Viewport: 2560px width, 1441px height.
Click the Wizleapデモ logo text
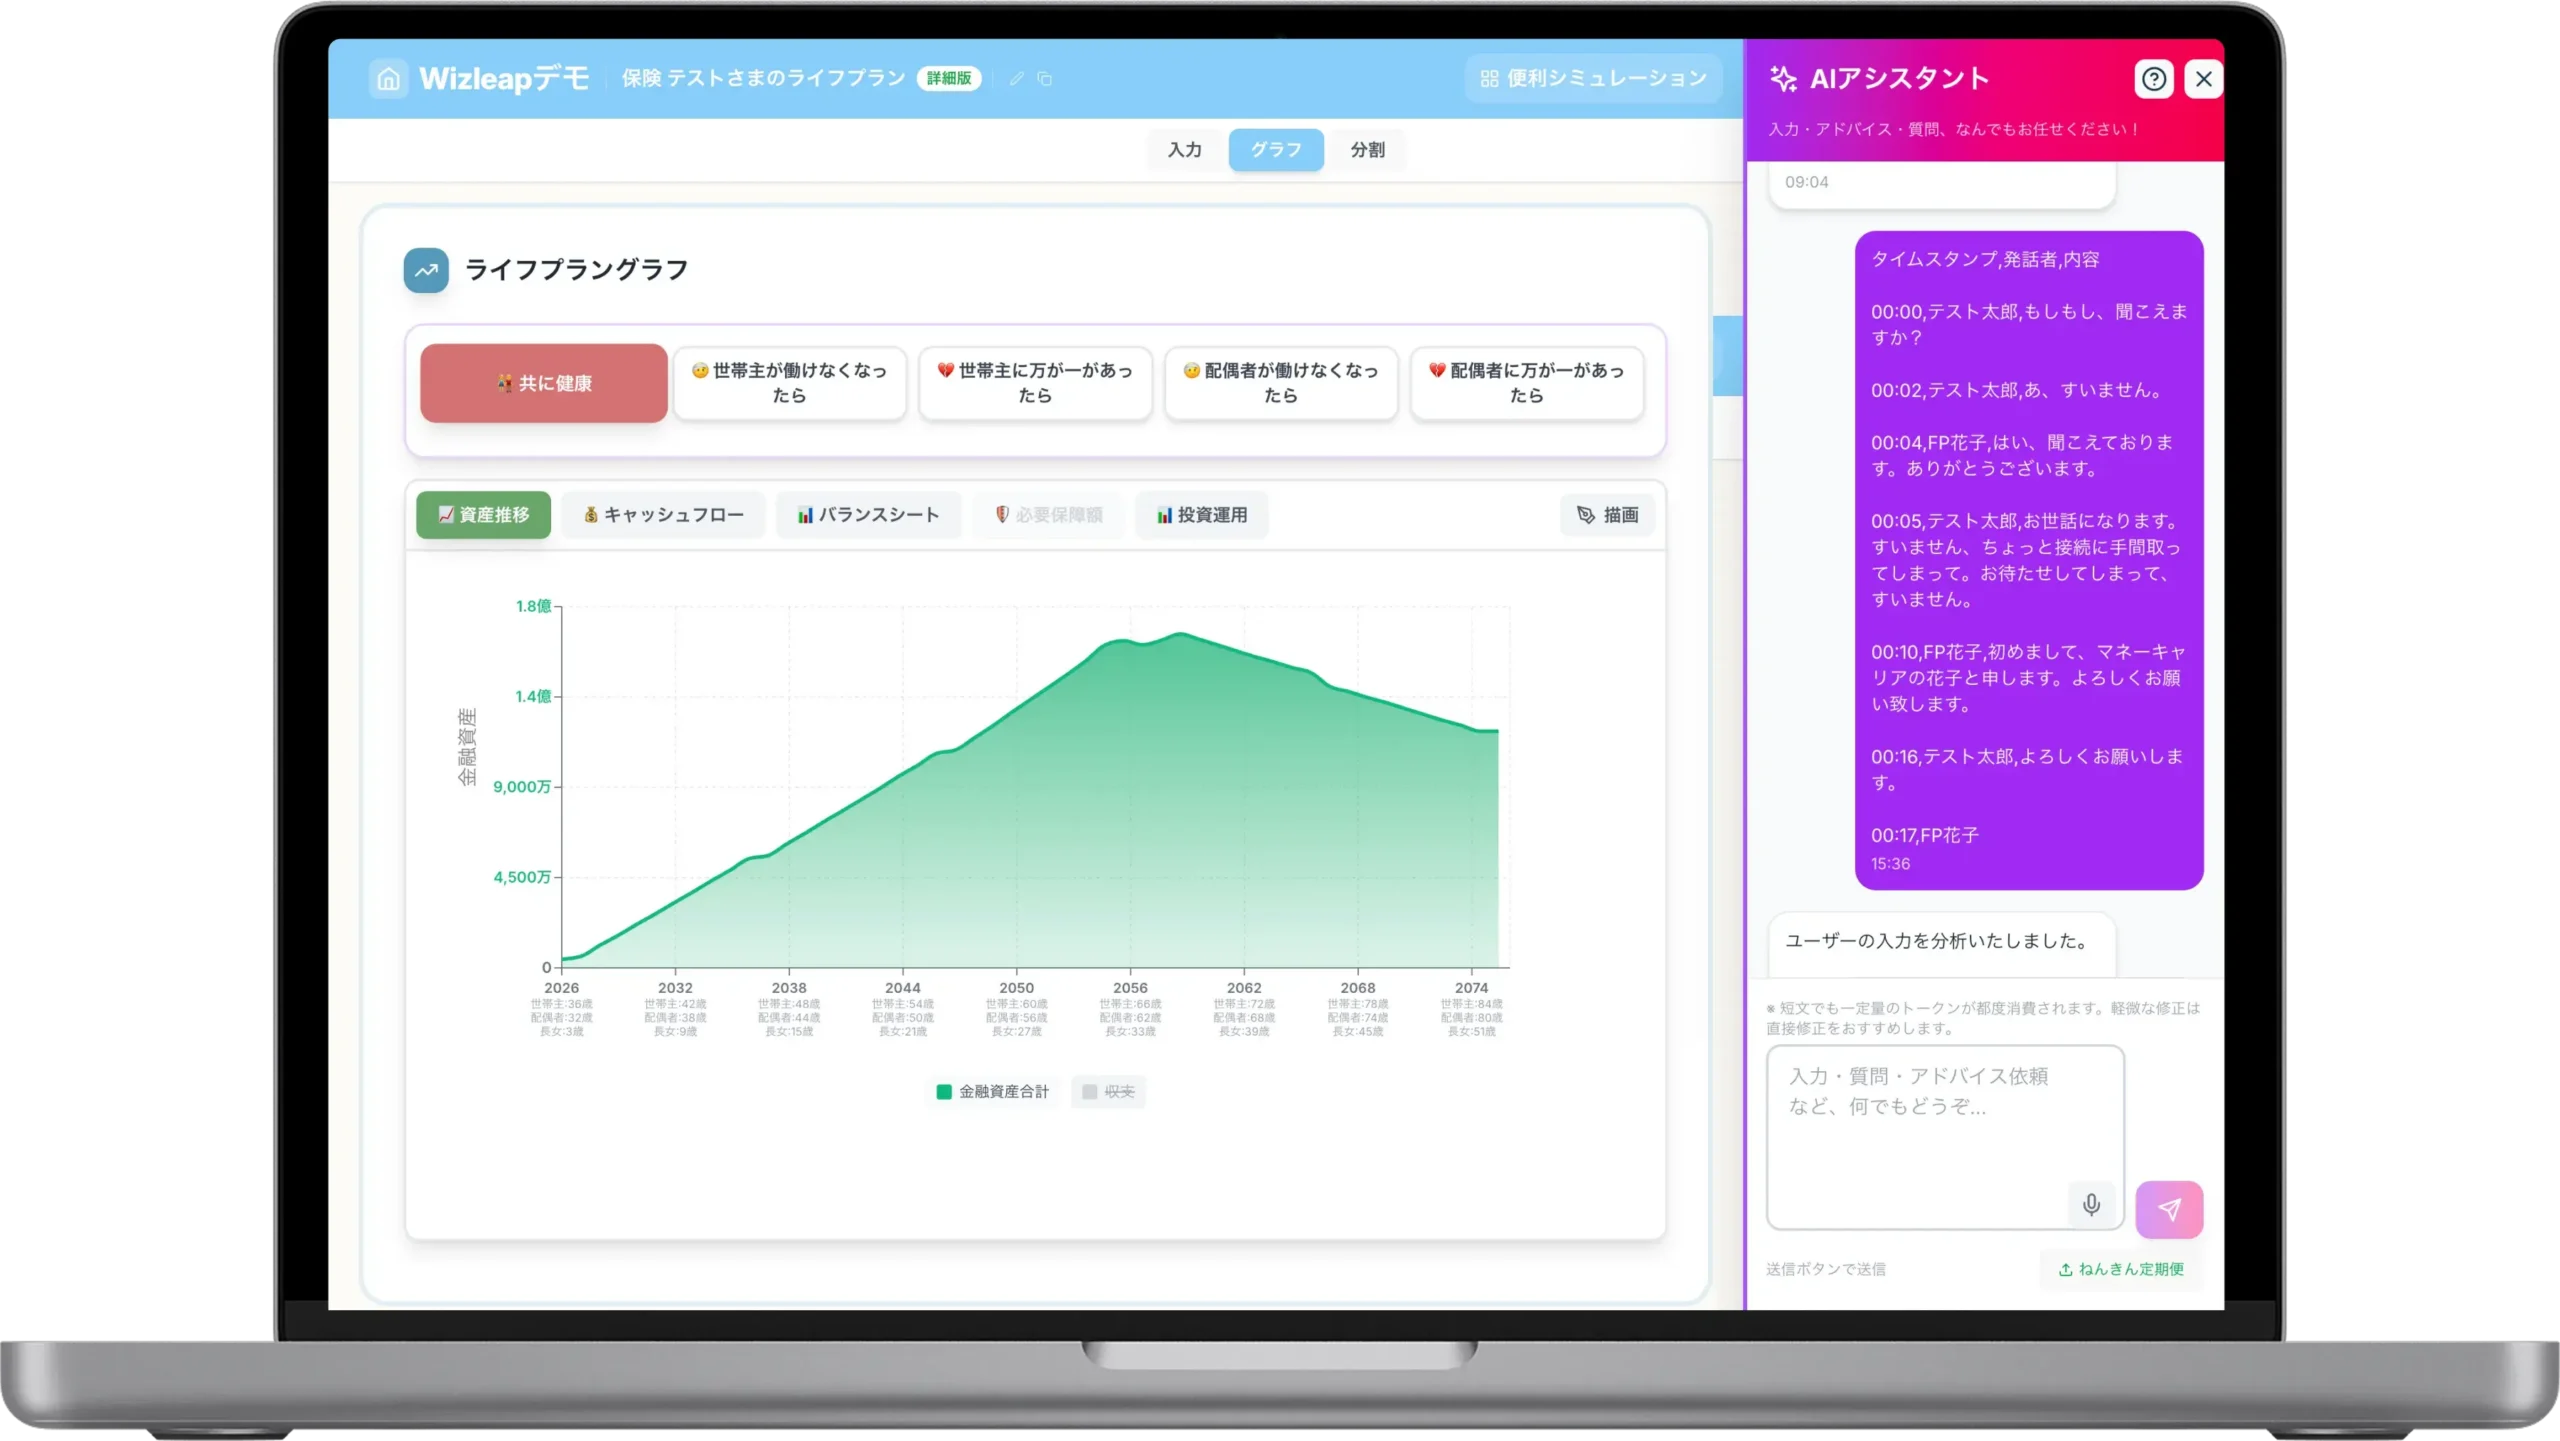504,78
